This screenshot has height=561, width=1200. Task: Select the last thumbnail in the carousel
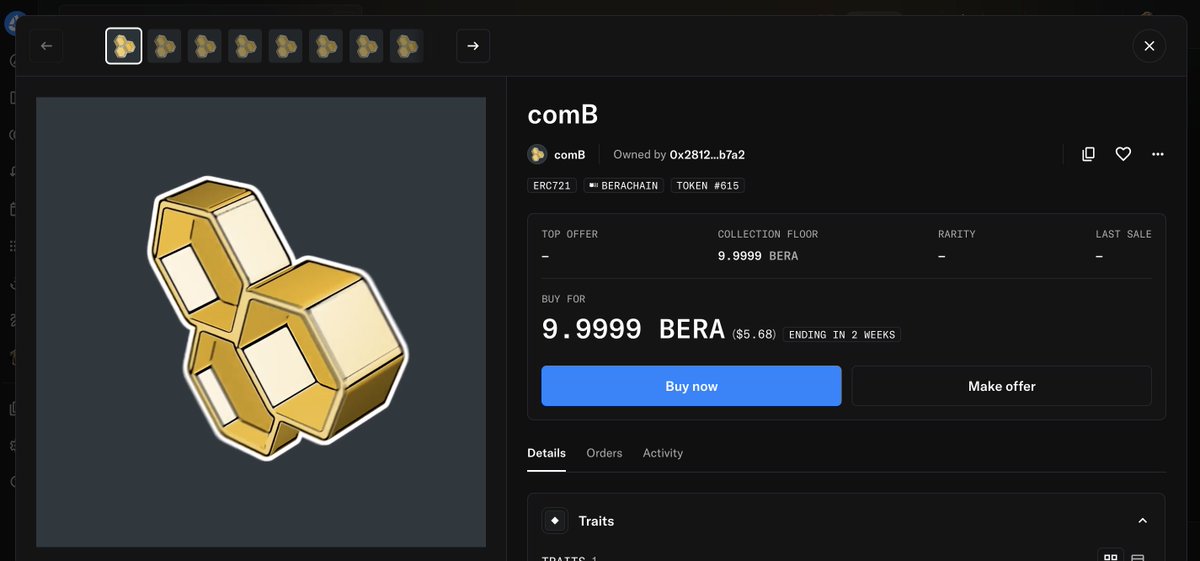[406, 46]
